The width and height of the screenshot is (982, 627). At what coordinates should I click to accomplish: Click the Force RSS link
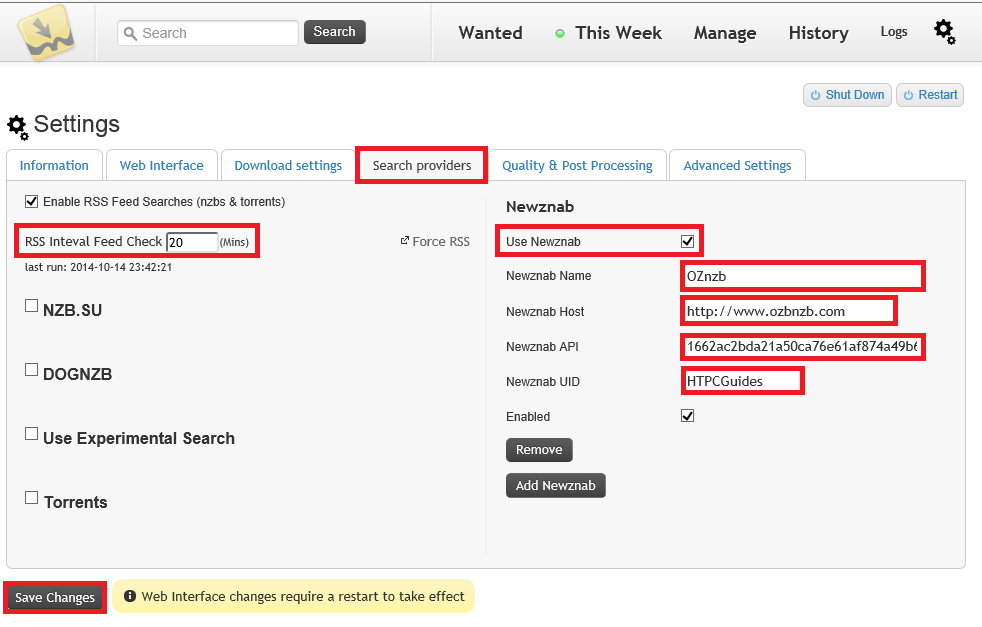(x=435, y=241)
